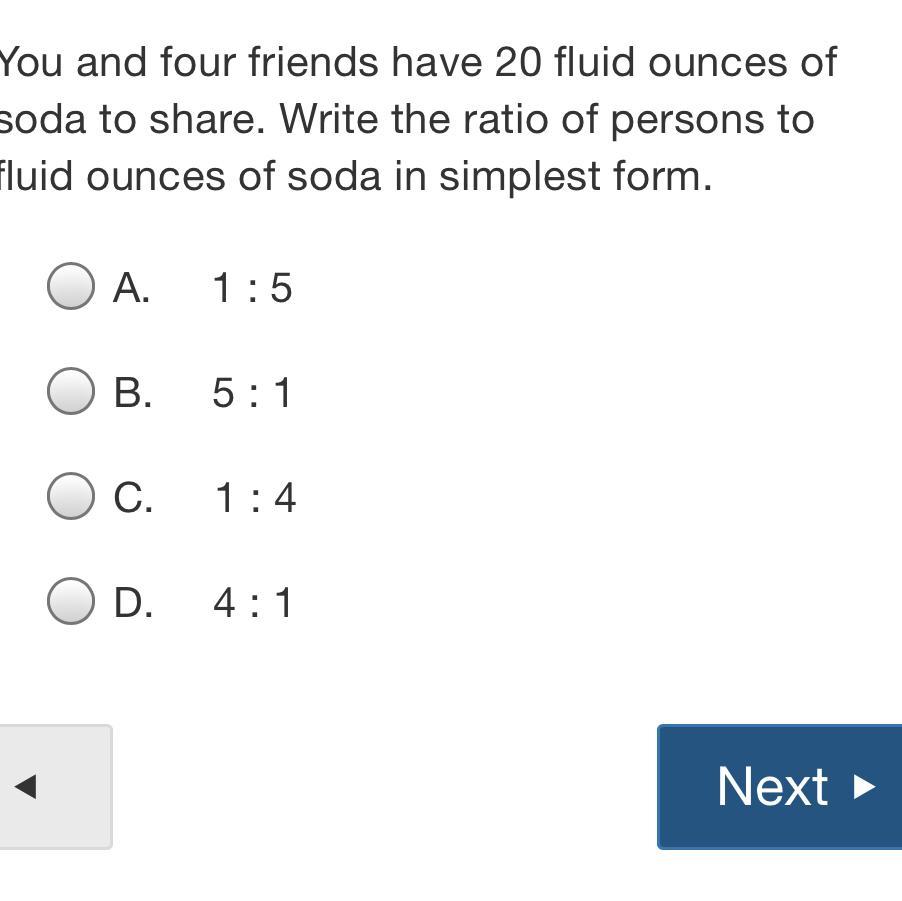Click the left-pointing previous arrow icon

(26, 786)
